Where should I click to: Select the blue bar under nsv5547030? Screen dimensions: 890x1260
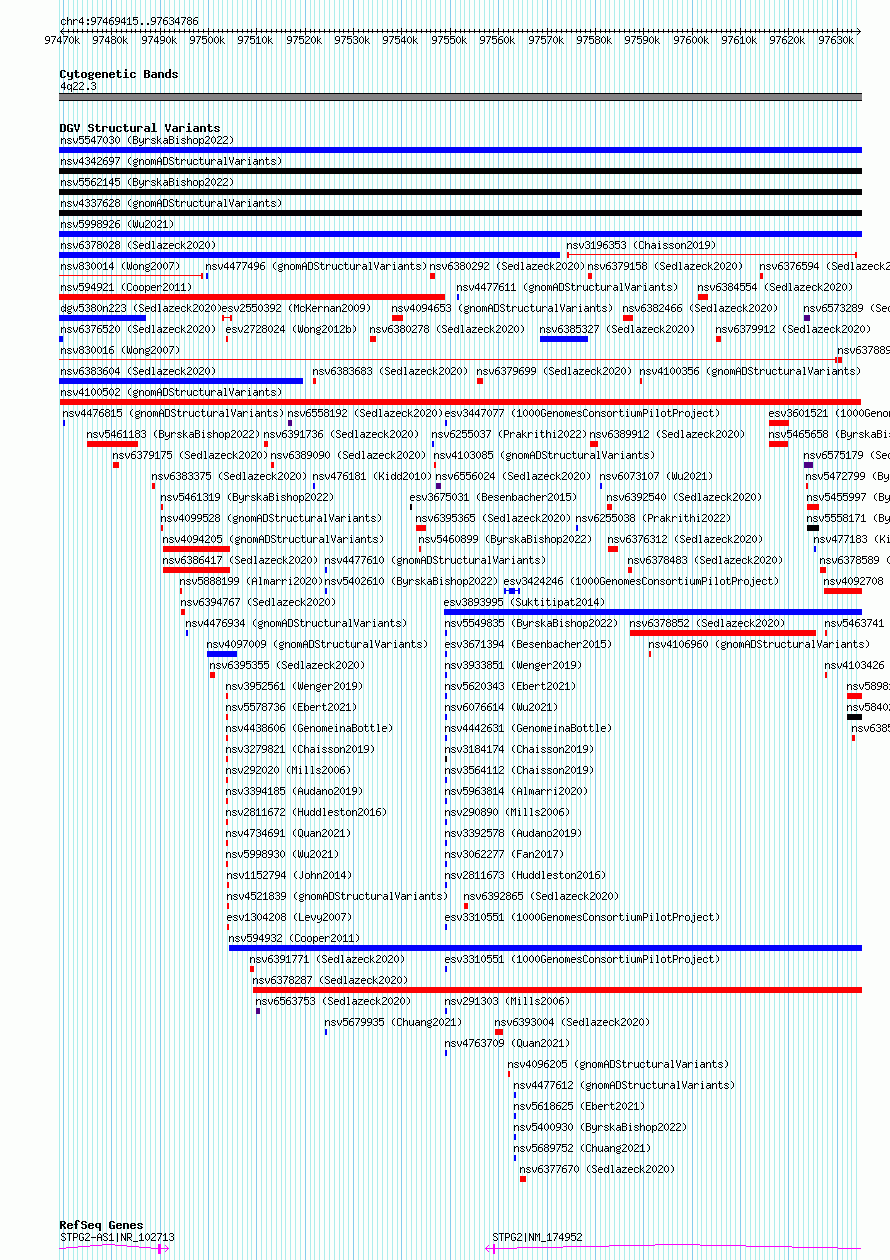(x=460, y=150)
